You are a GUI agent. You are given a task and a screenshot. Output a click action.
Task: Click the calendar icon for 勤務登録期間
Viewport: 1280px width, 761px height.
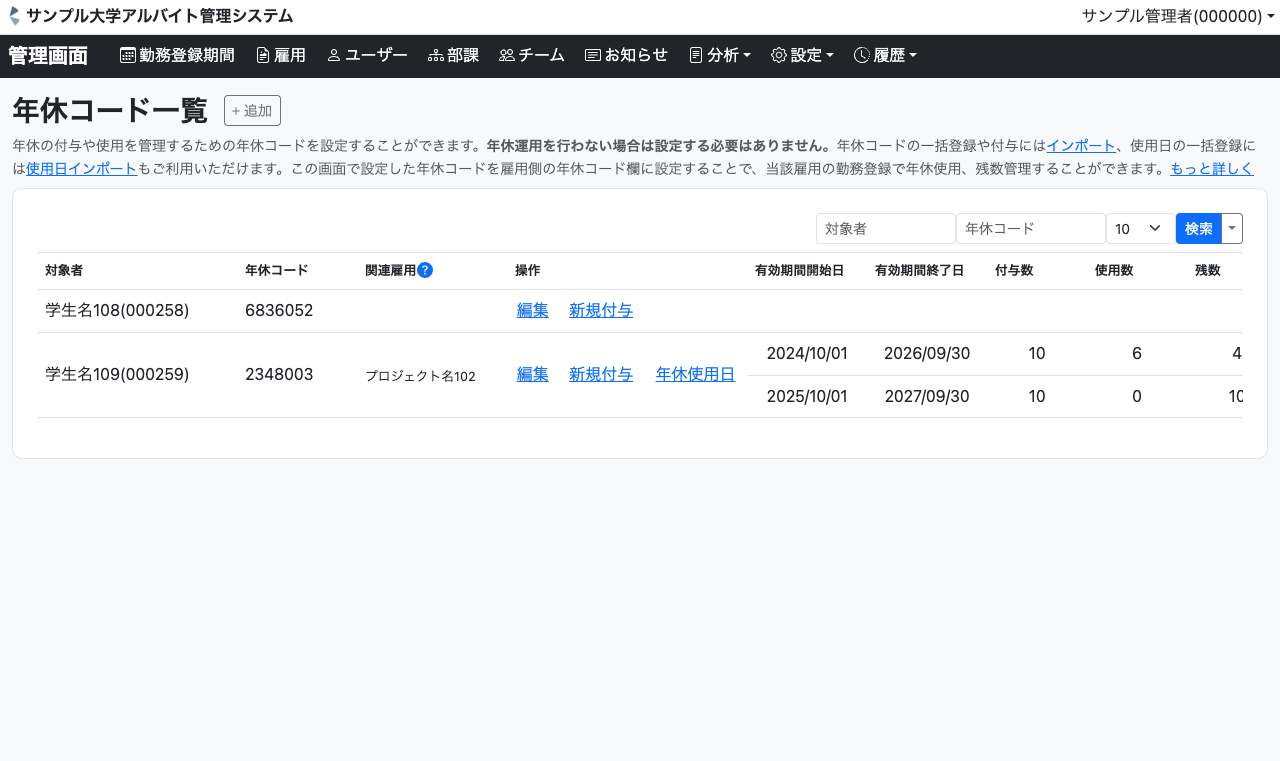coord(128,56)
